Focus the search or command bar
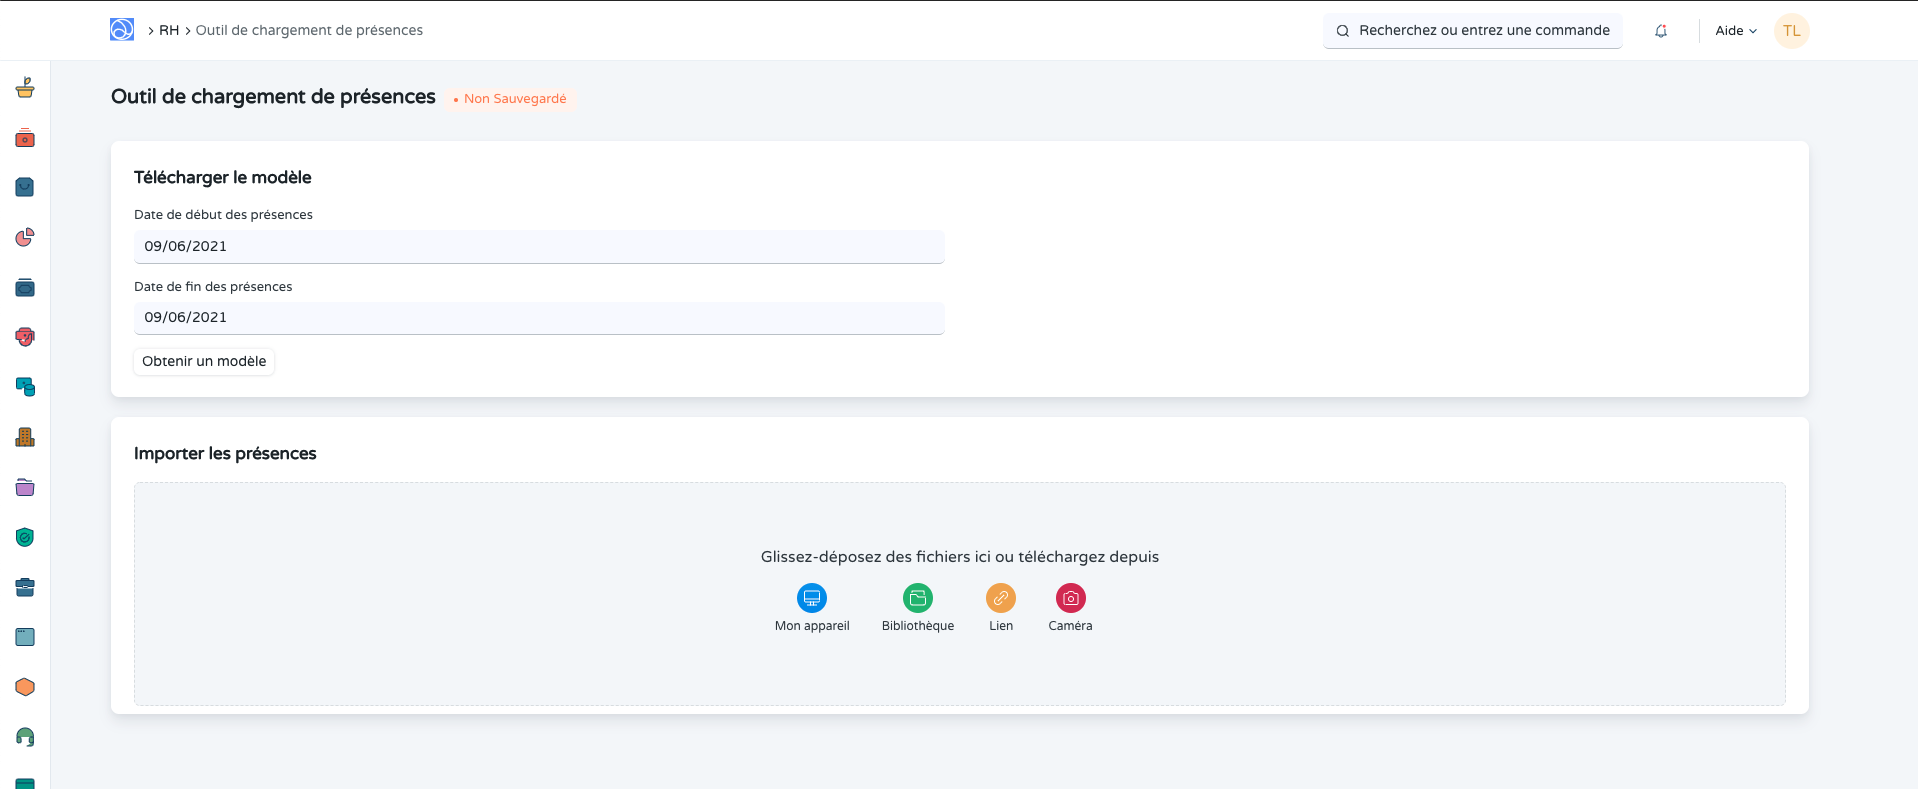1918x789 pixels. click(x=1472, y=31)
